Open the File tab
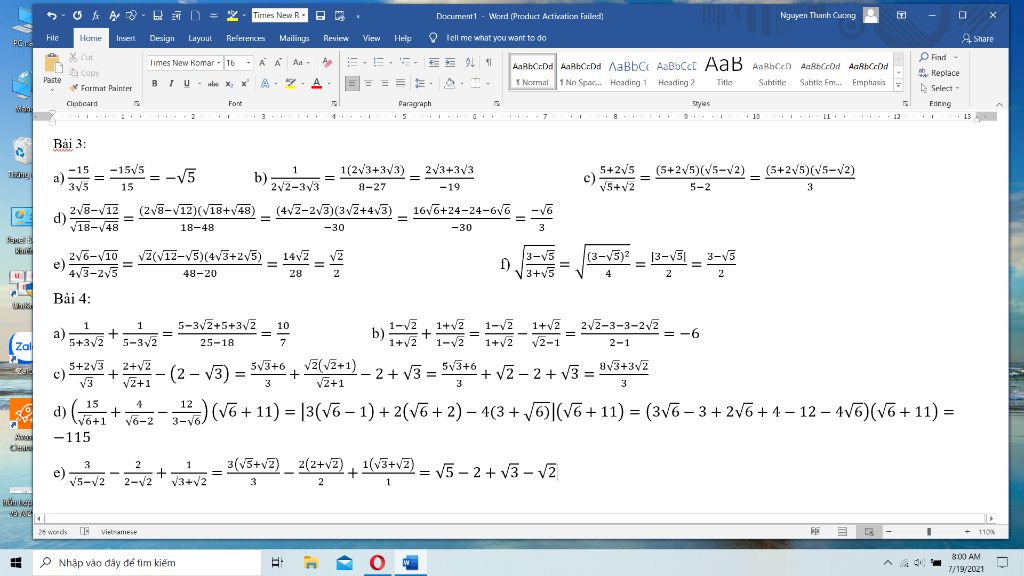Screen dimensions: 1024x576 pyautogui.click(x=53, y=38)
